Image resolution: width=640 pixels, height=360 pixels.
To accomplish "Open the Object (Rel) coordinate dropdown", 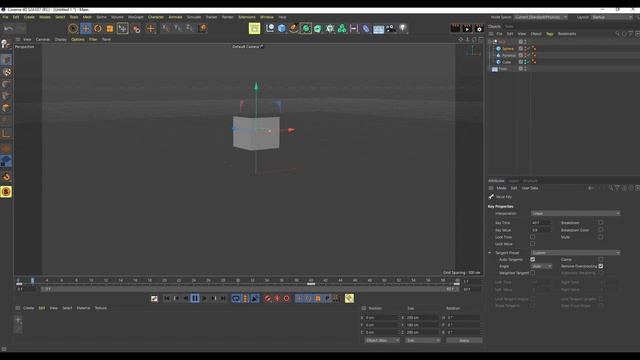I will pos(382,340).
